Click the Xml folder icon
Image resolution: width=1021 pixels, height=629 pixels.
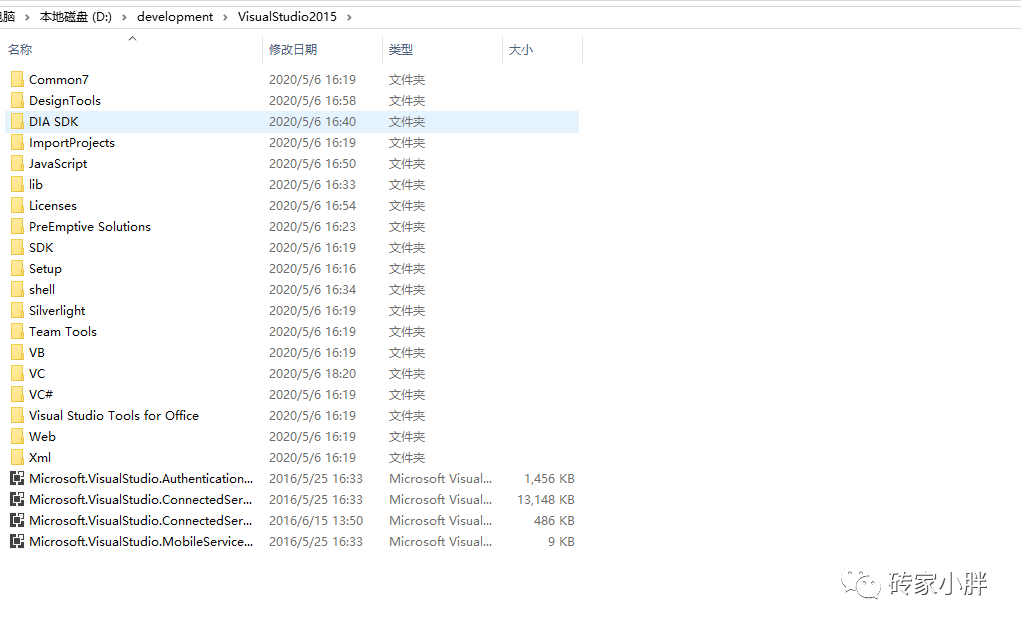click(17, 458)
